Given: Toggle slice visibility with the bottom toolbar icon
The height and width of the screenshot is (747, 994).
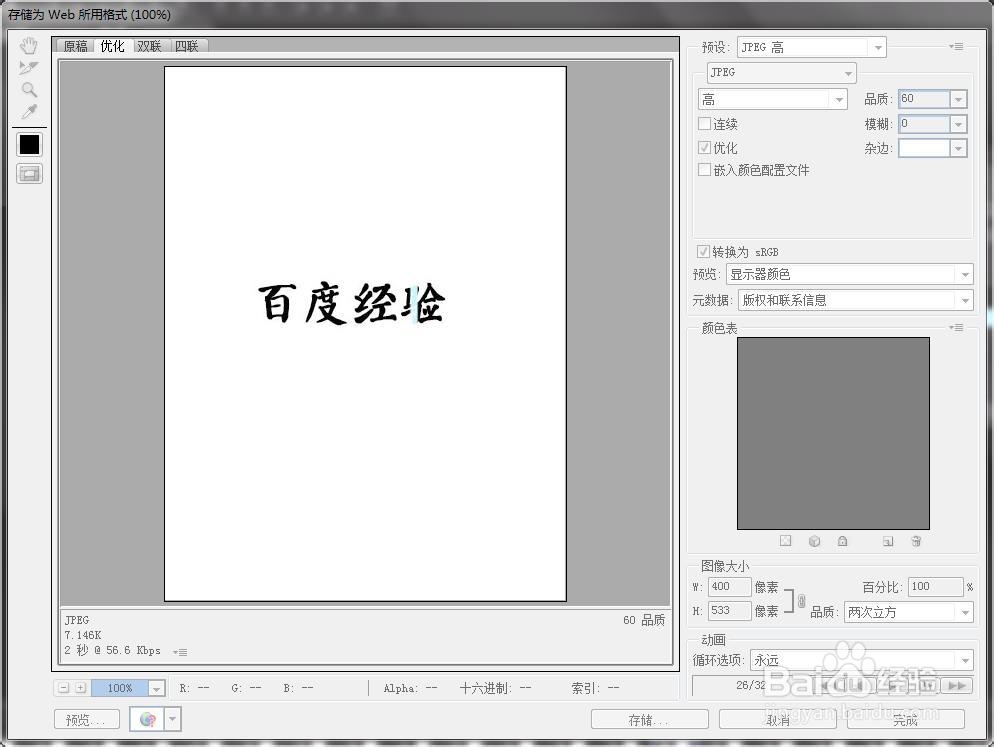Looking at the screenshot, I should [28, 173].
